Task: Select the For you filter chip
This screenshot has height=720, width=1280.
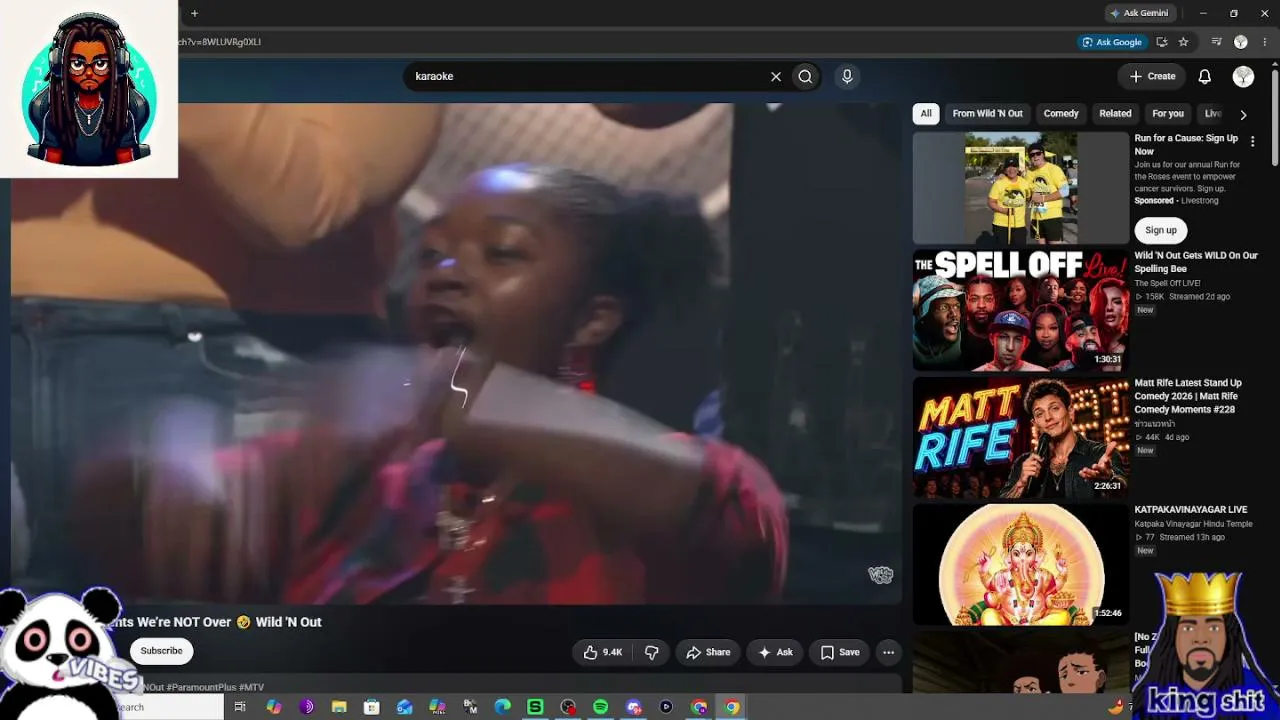Action: 1168,114
